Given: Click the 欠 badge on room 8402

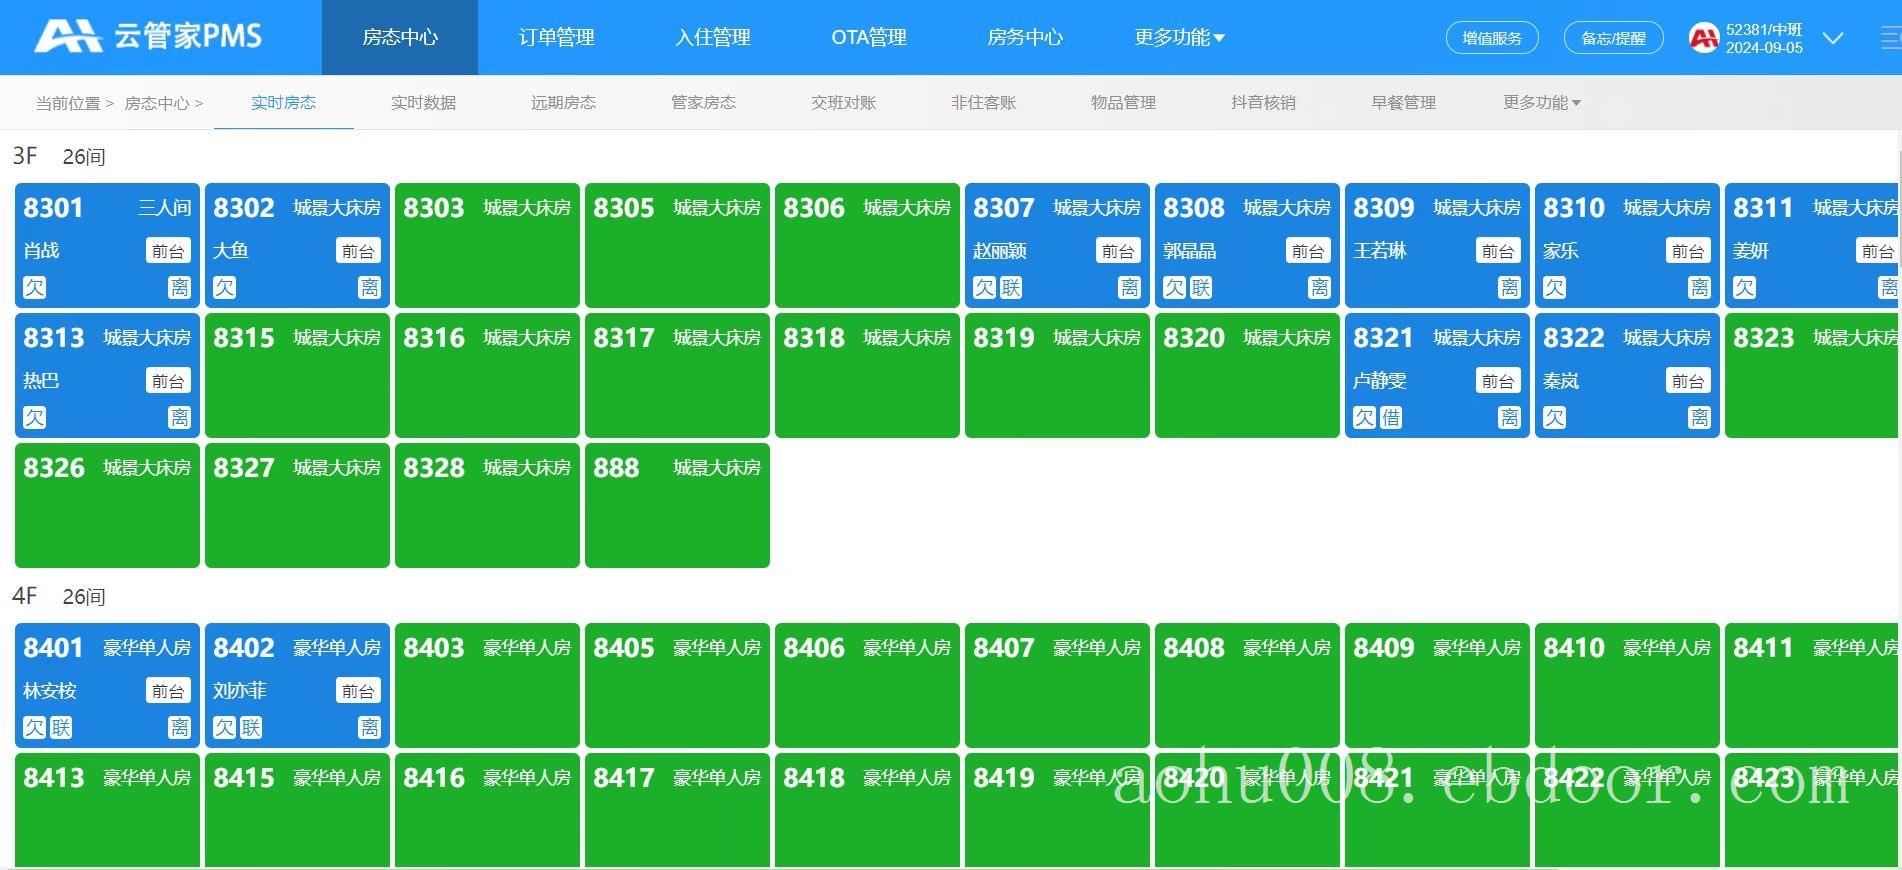Looking at the screenshot, I should click(x=225, y=728).
